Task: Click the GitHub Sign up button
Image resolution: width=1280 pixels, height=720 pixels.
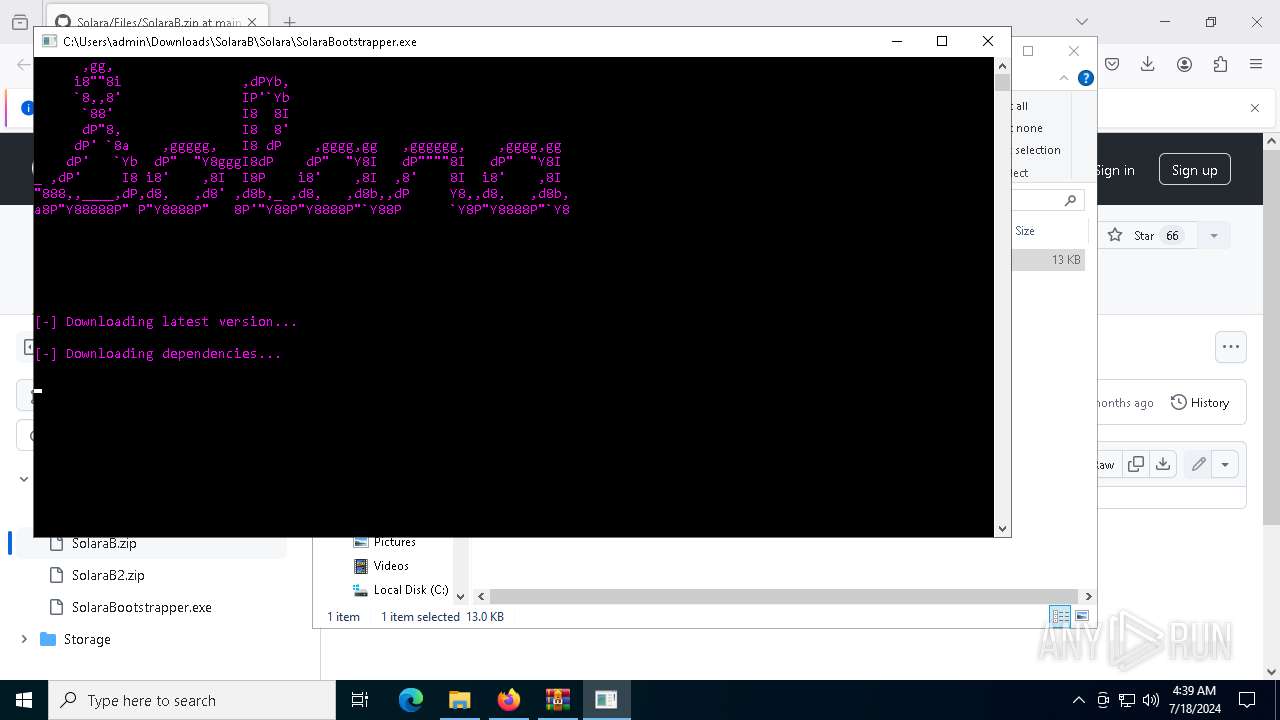Action: pyautogui.click(x=1194, y=170)
